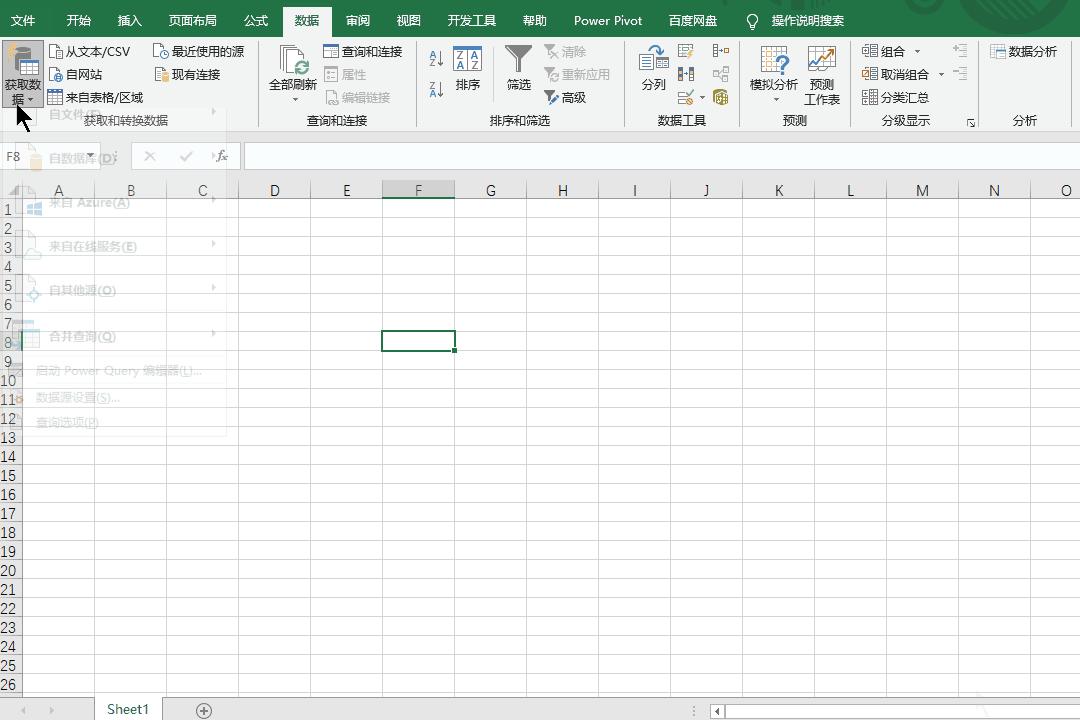Click the Tell Me search box (操作说明搜索)
Viewport: 1080px width, 720px height.
click(808, 21)
